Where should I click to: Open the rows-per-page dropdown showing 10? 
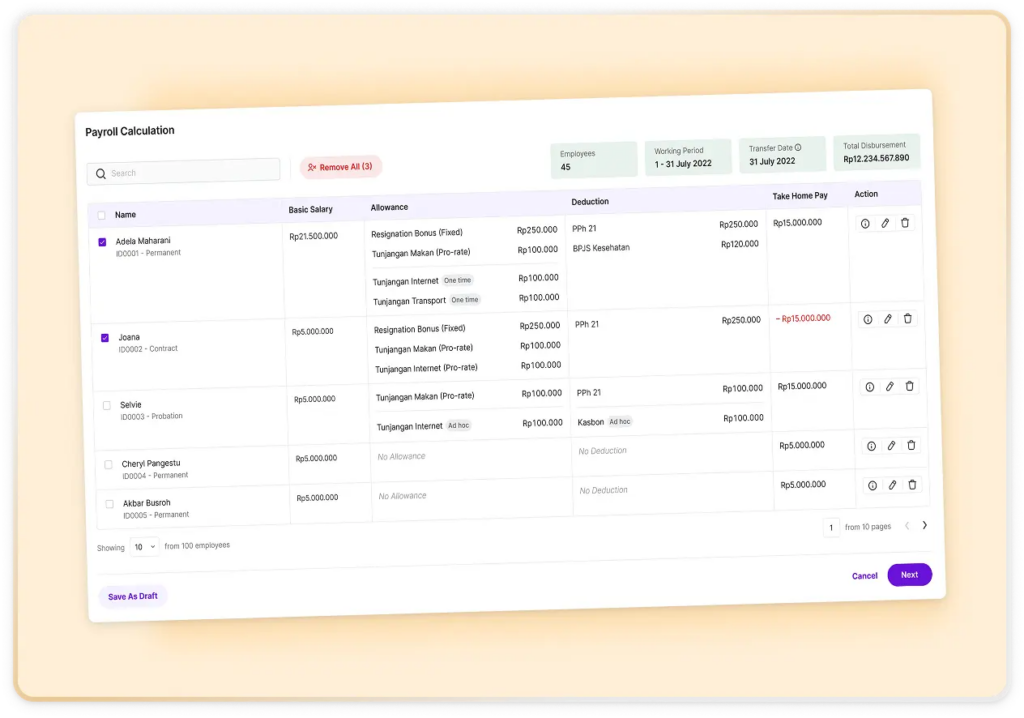point(145,547)
